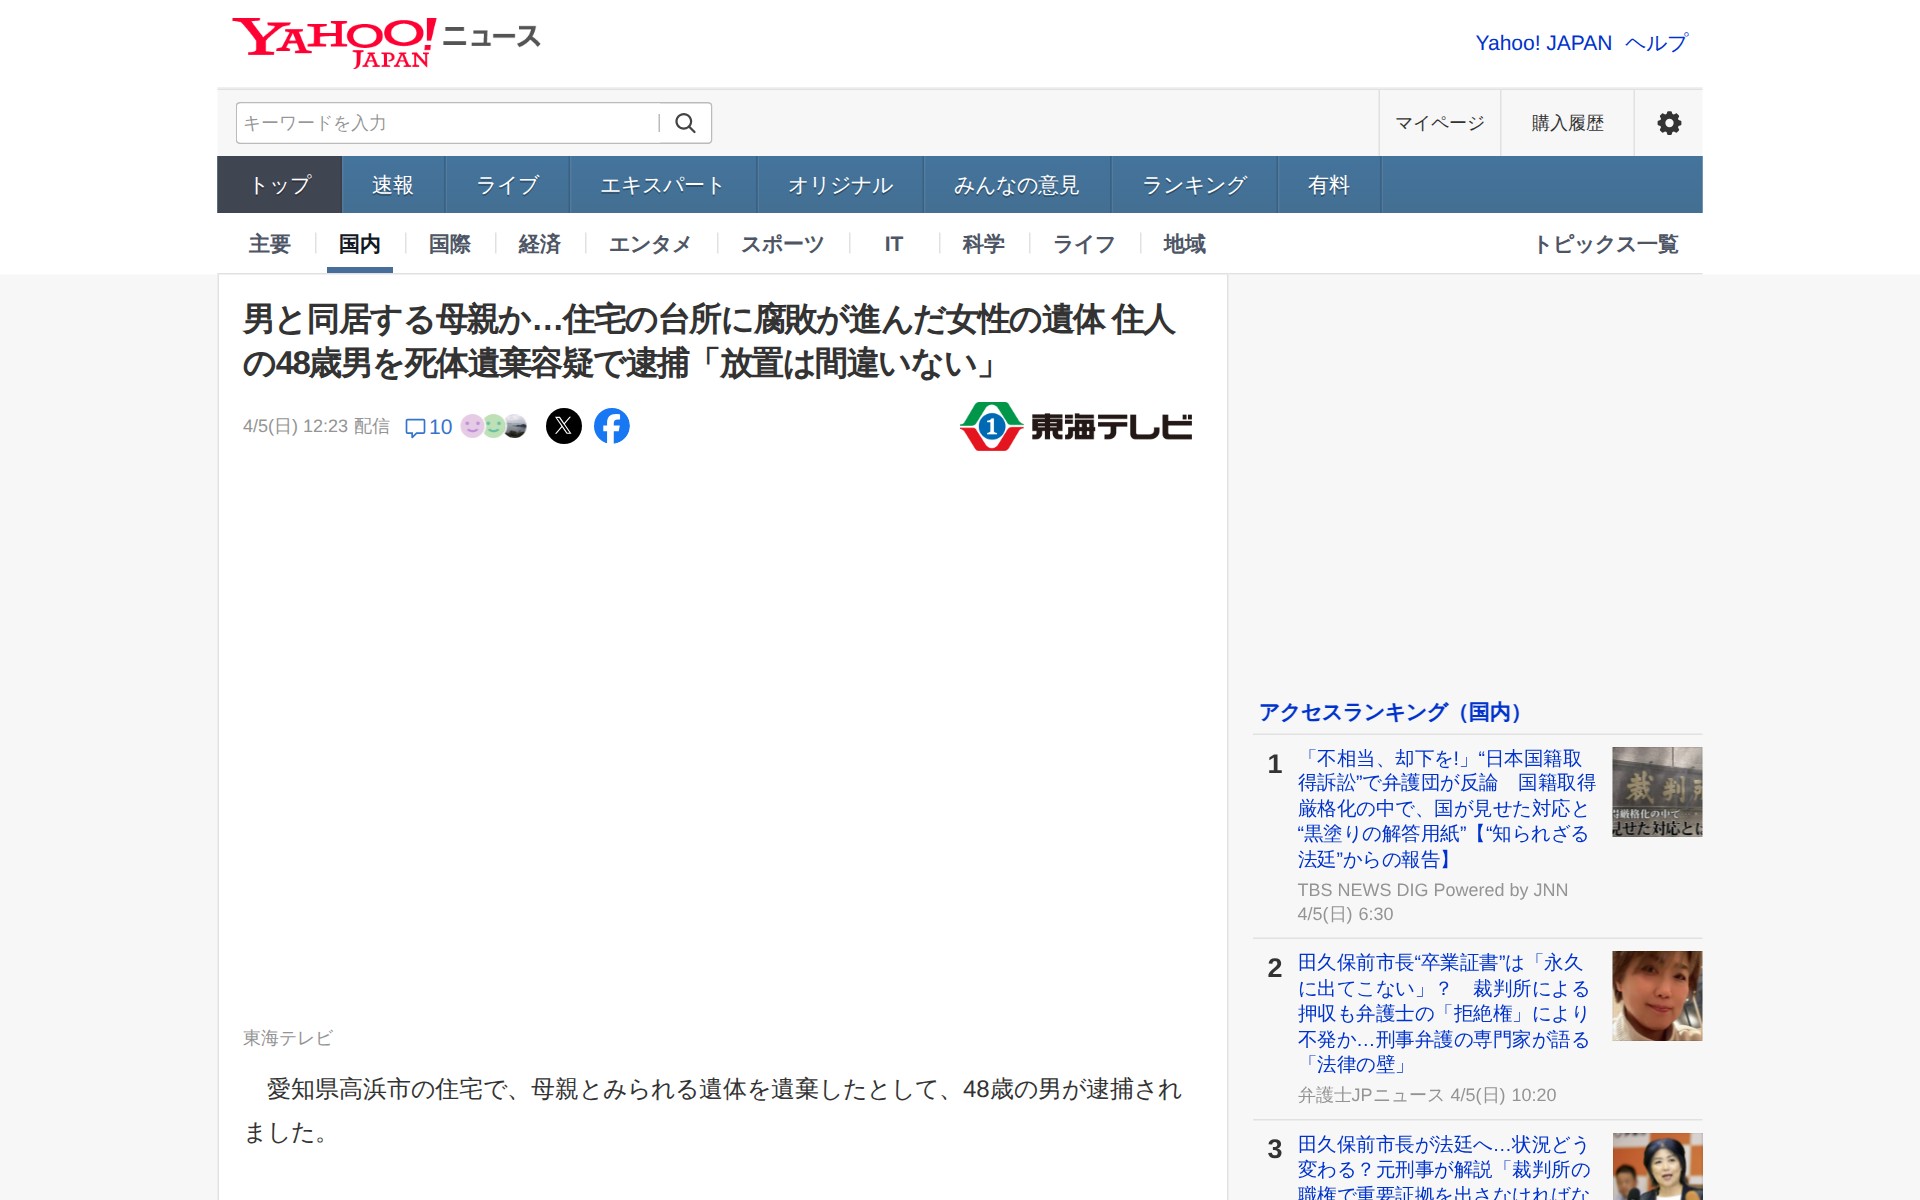Click the Yahoo! JAPAN News logo

pos(385,42)
